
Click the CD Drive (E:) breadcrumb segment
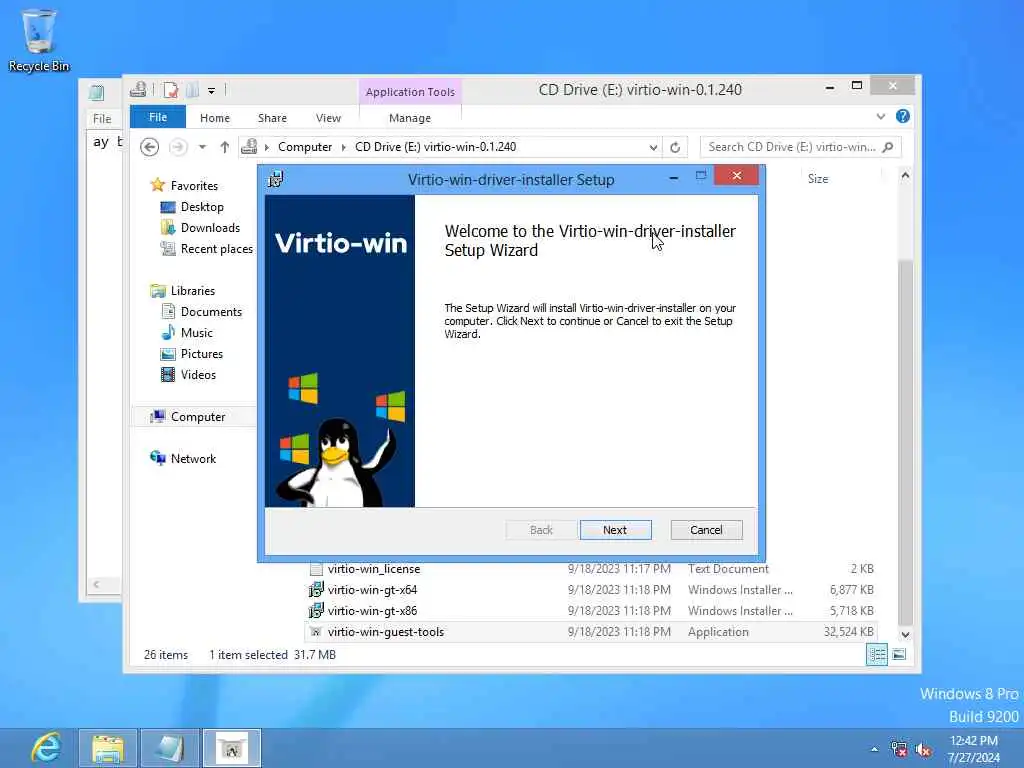point(436,147)
